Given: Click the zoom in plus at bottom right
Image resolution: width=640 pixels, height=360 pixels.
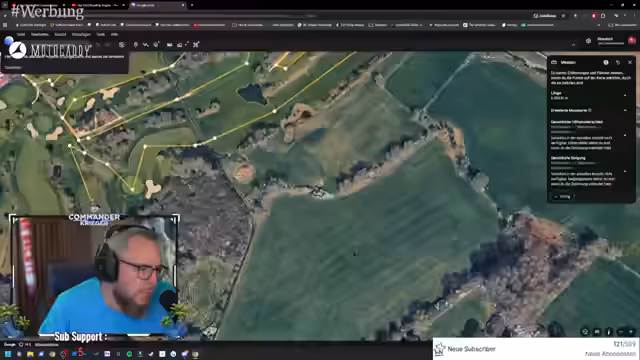Looking at the screenshot, I should click(631, 332).
